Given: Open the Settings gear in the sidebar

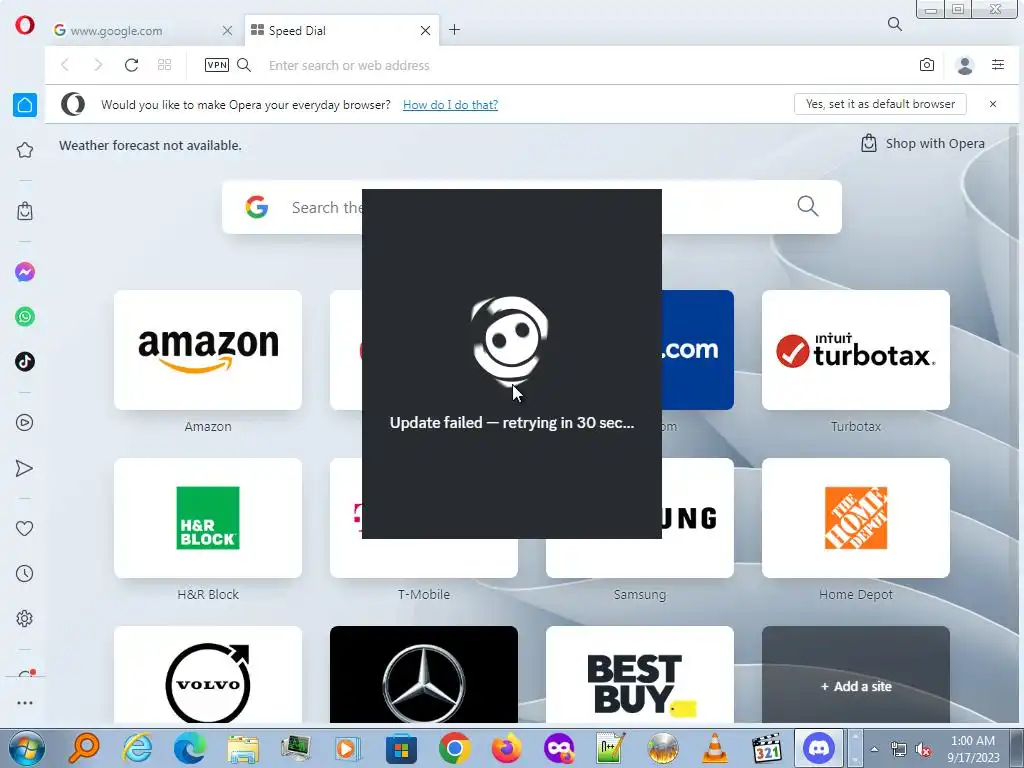Looking at the screenshot, I should (25, 618).
